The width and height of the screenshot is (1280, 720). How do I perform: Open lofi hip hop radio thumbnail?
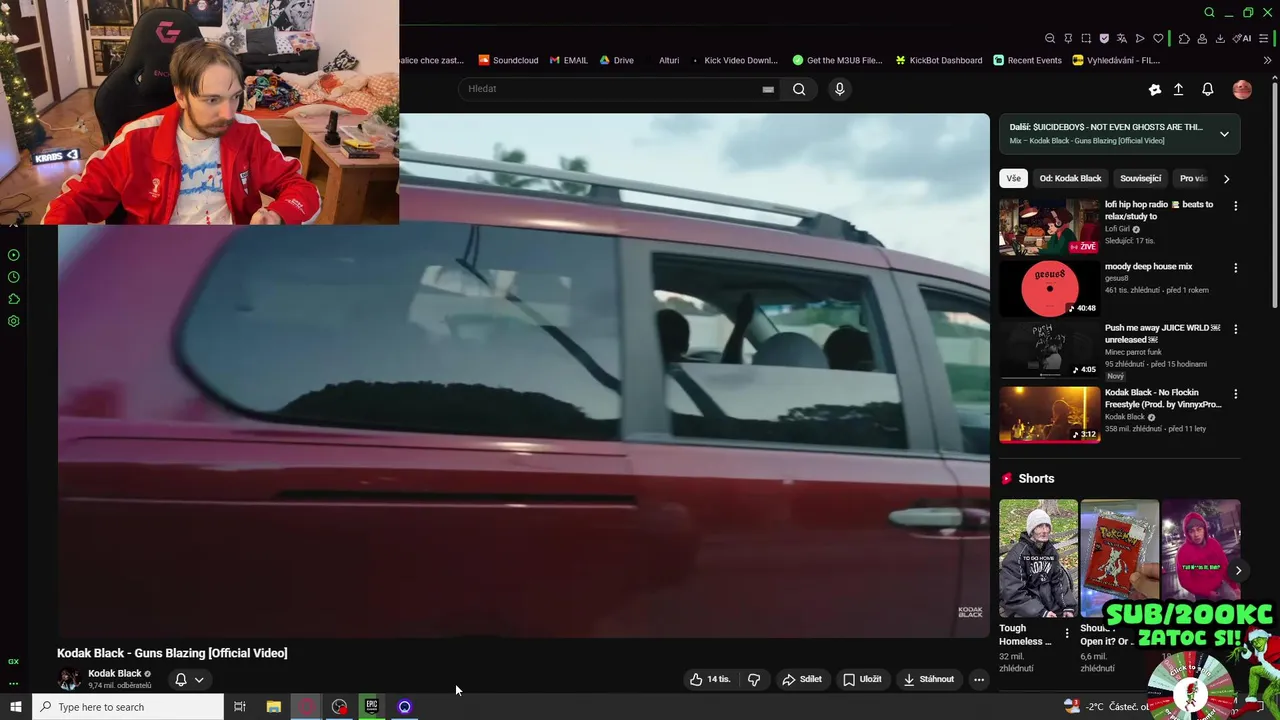pyautogui.click(x=1049, y=226)
